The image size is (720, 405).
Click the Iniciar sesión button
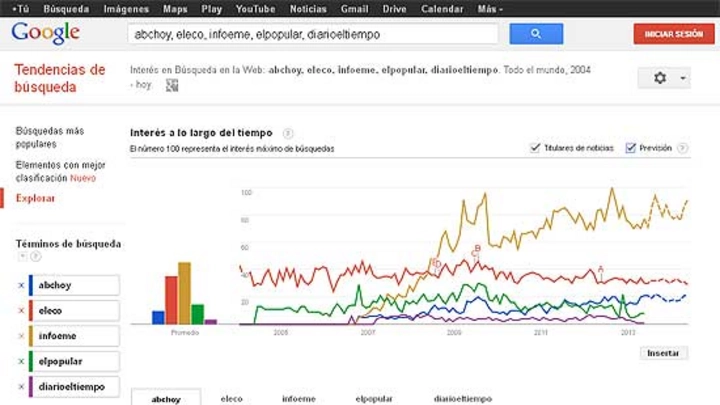[x=674, y=34]
